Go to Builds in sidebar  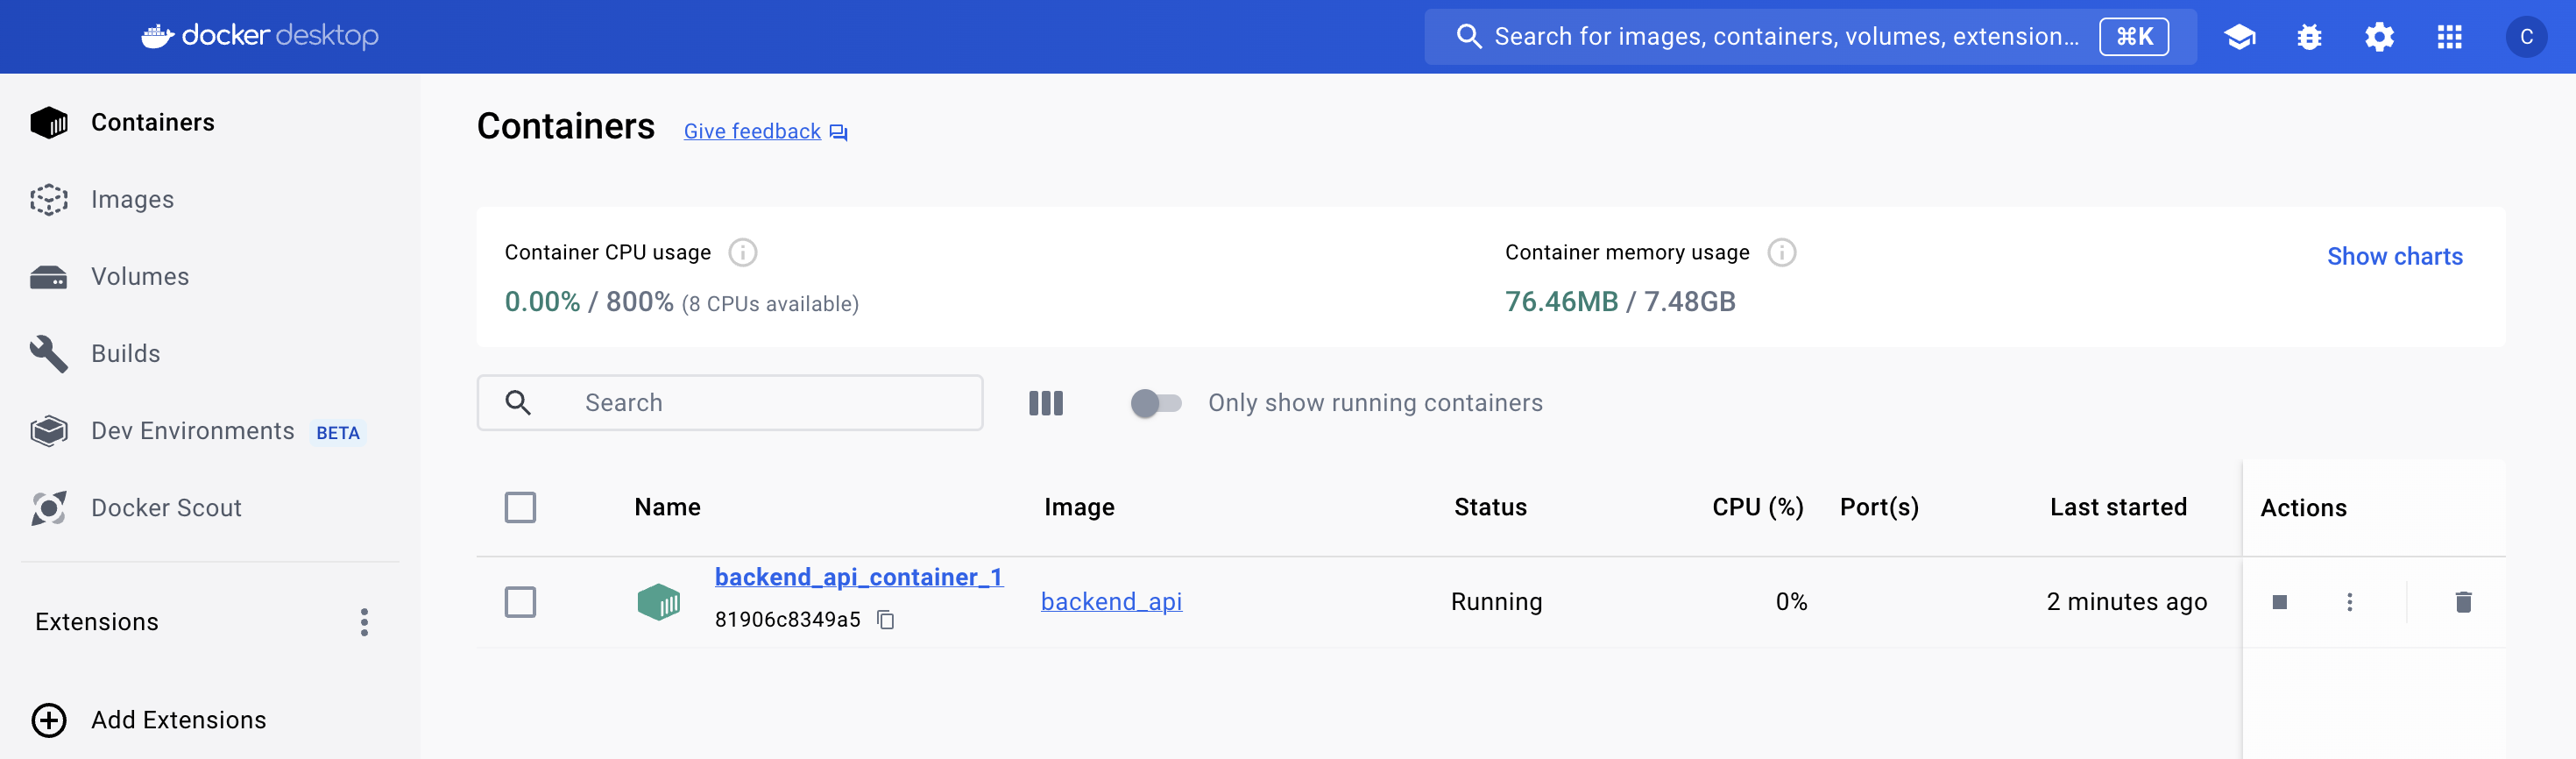tap(125, 354)
